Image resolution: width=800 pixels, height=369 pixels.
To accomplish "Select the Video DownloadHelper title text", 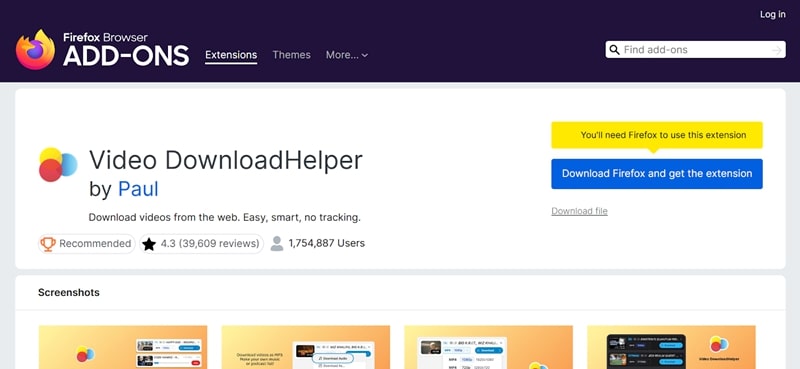I will (226, 160).
